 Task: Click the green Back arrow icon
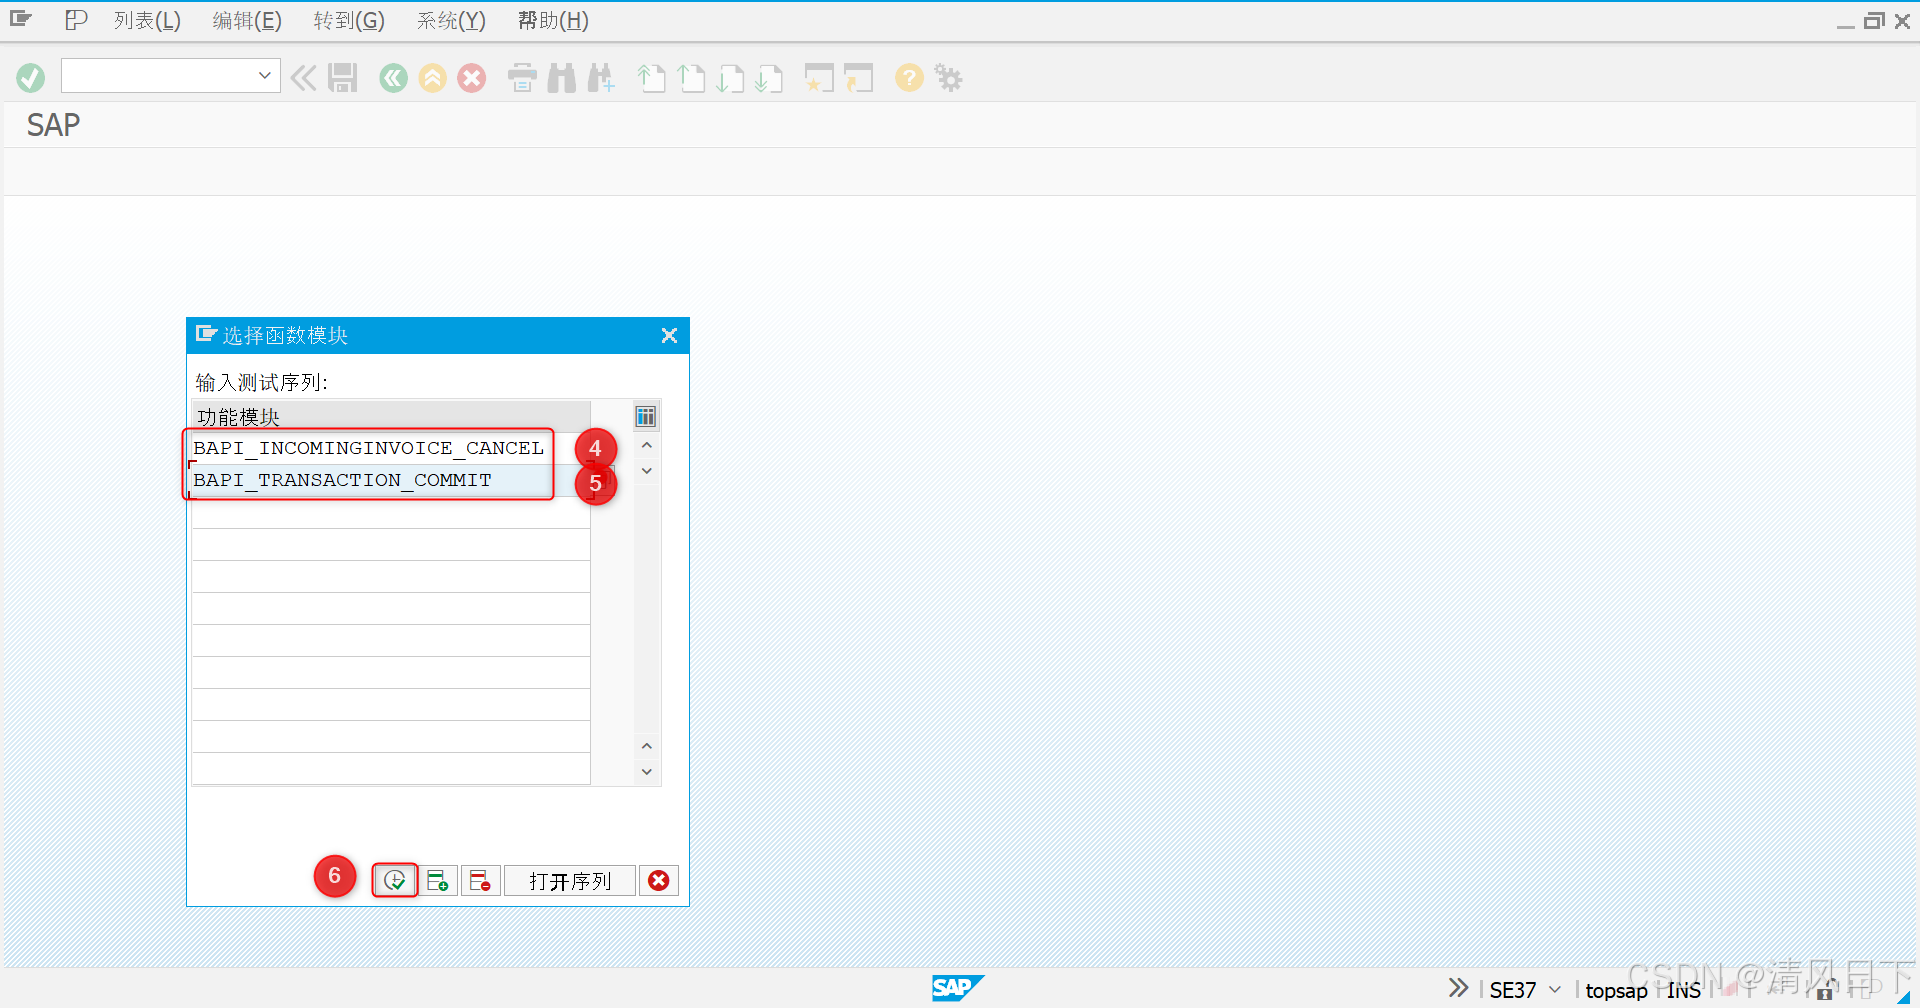393,77
